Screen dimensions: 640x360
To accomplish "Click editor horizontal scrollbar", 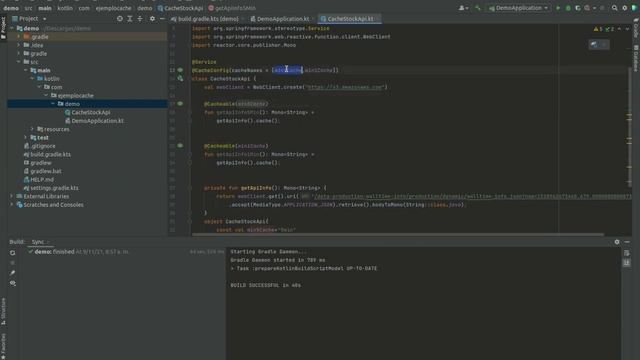I will (398, 235).
